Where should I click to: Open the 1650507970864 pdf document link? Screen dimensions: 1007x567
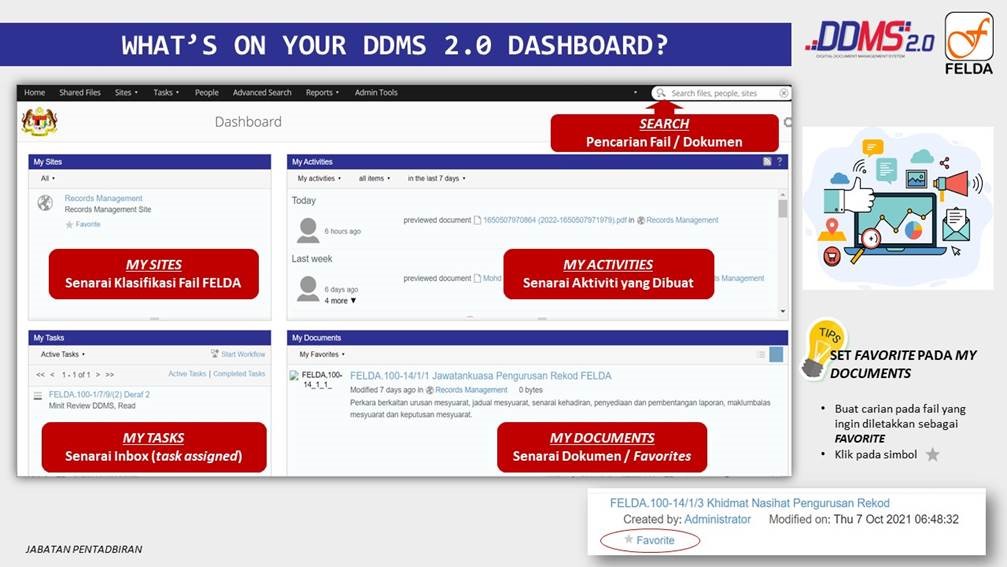[555, 220]
